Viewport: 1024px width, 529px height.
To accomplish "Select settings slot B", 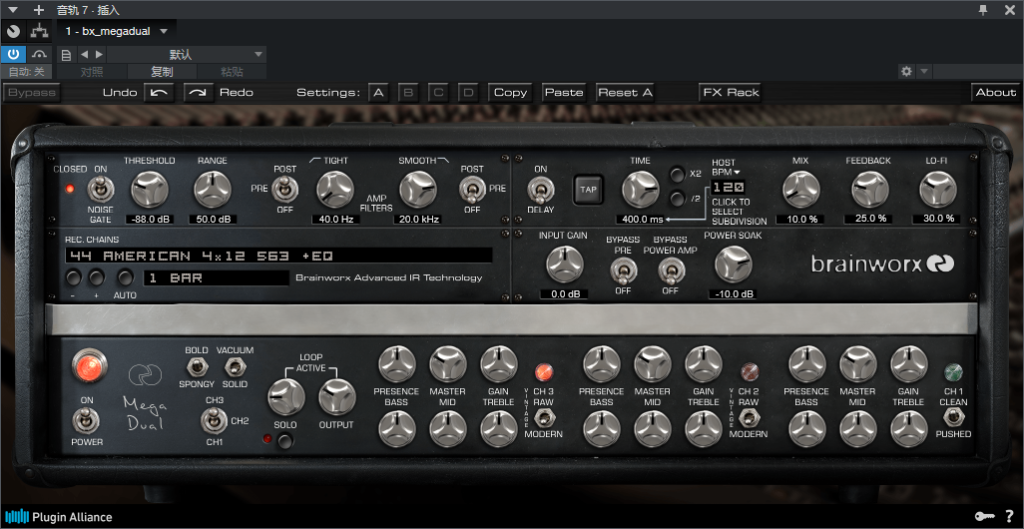I will pos(408,92).
